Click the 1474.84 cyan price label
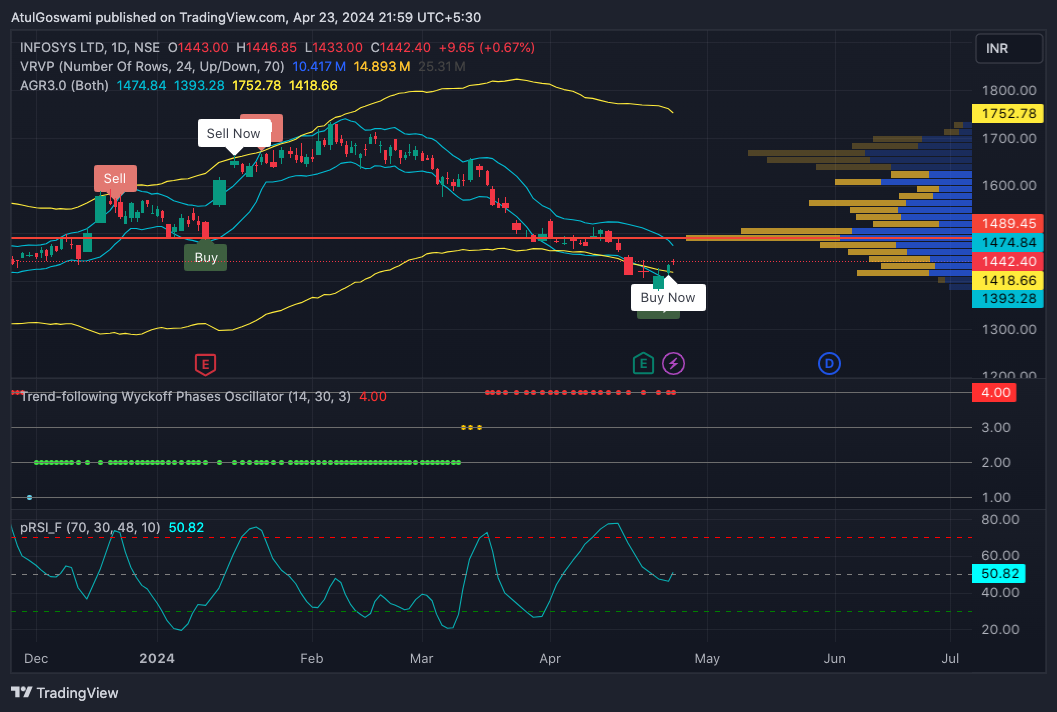 (1008, 242)
